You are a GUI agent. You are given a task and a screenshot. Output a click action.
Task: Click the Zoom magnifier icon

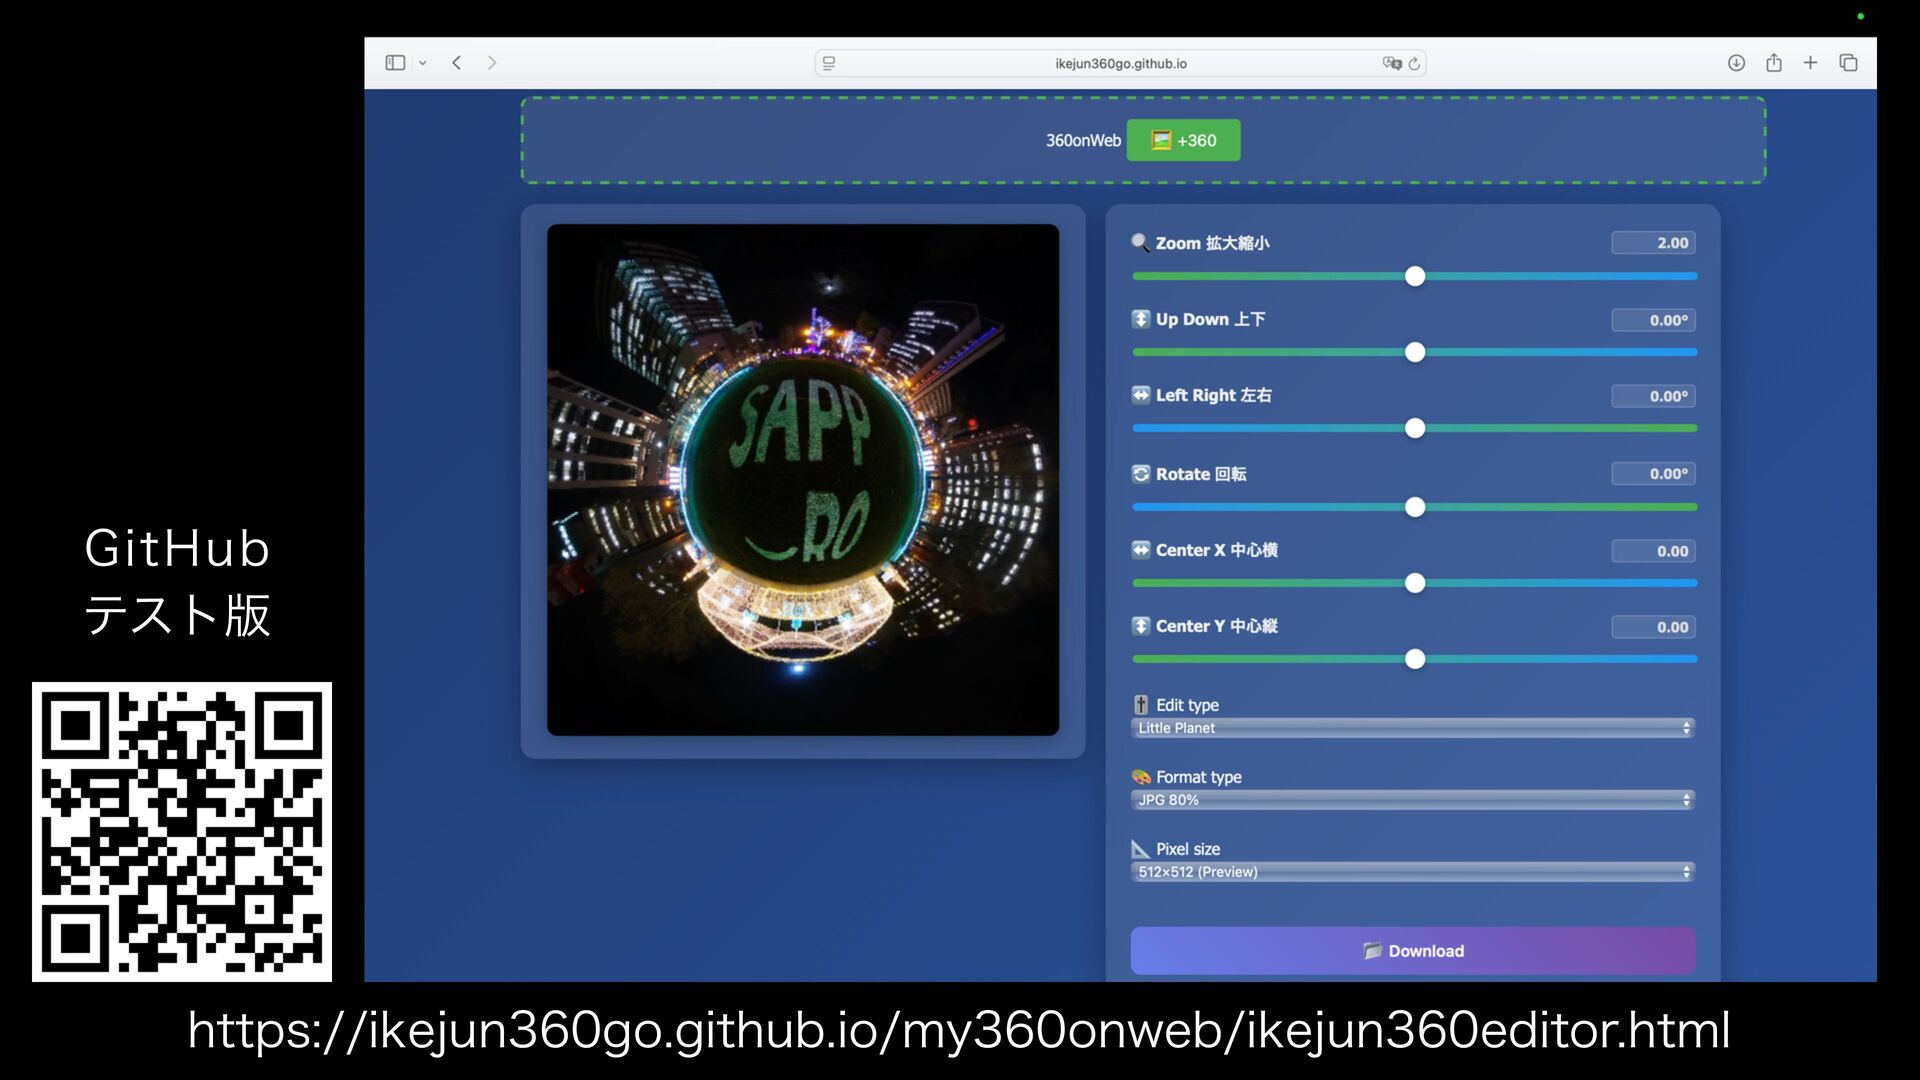pyautogui.click(x=1140, y=243)
